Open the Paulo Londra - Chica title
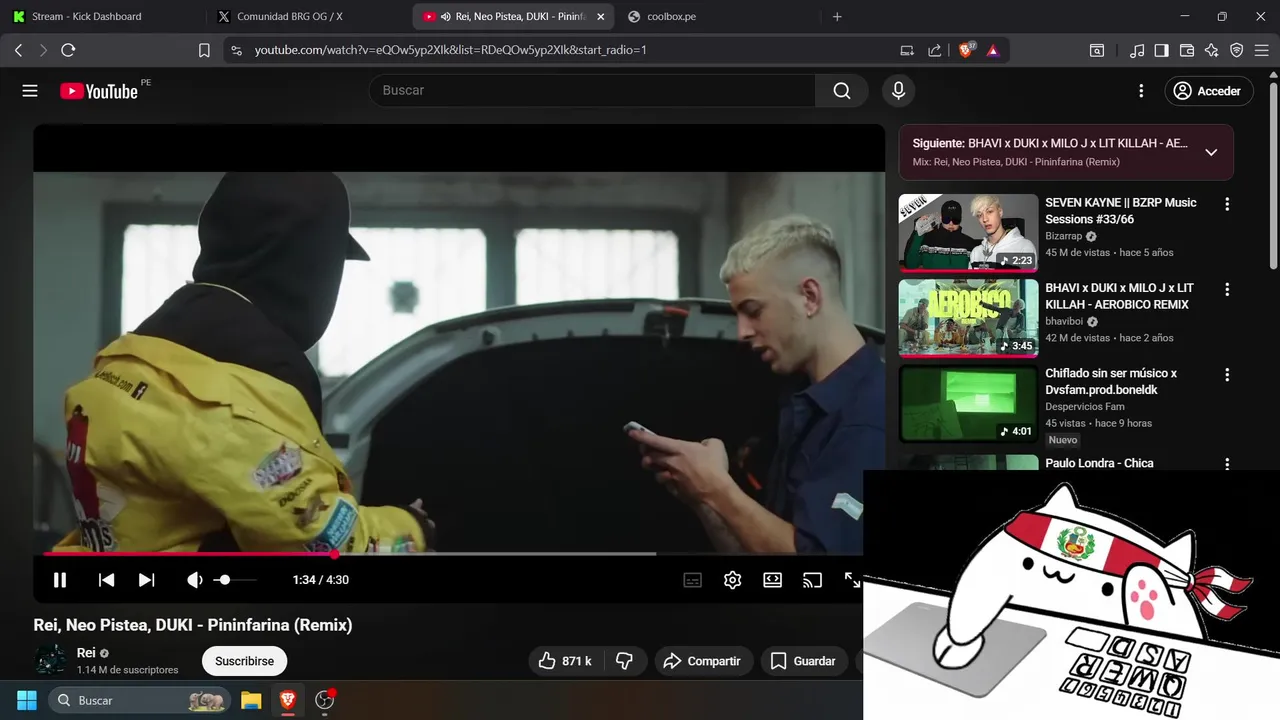This screenshot has height=720, width=1280. tap(1099, 463)
